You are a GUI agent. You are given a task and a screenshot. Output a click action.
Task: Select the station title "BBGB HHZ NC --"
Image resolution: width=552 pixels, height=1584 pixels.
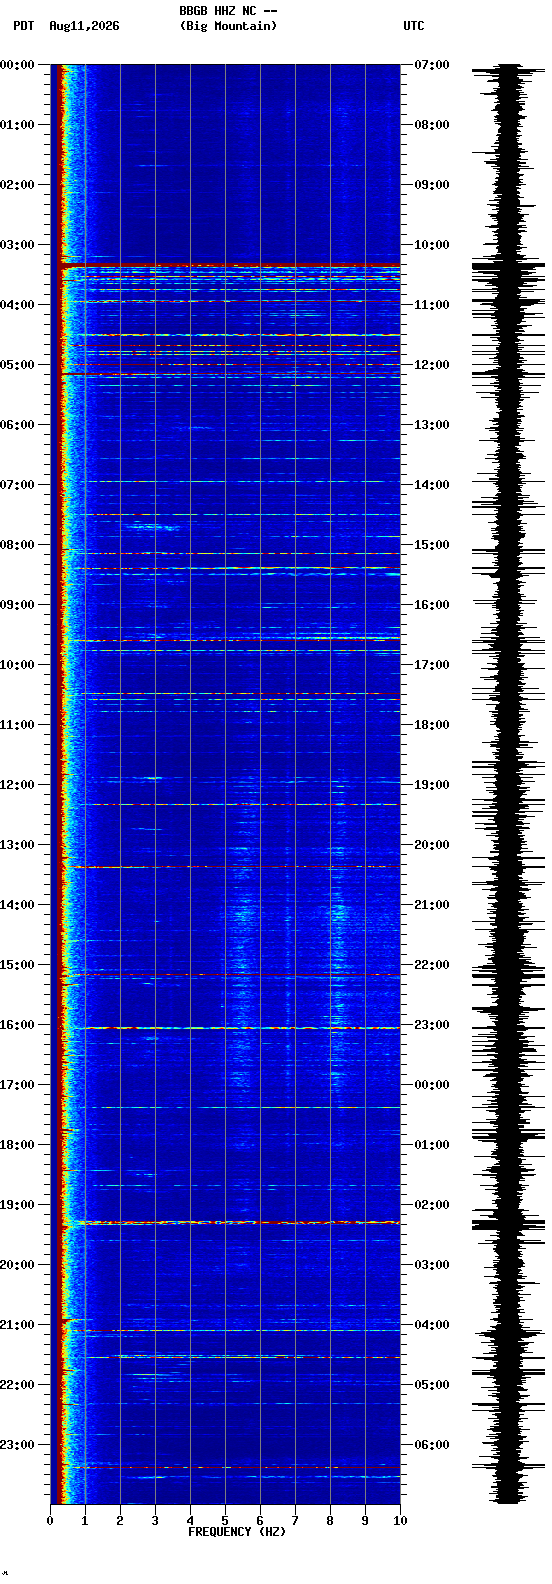[228, 11]
